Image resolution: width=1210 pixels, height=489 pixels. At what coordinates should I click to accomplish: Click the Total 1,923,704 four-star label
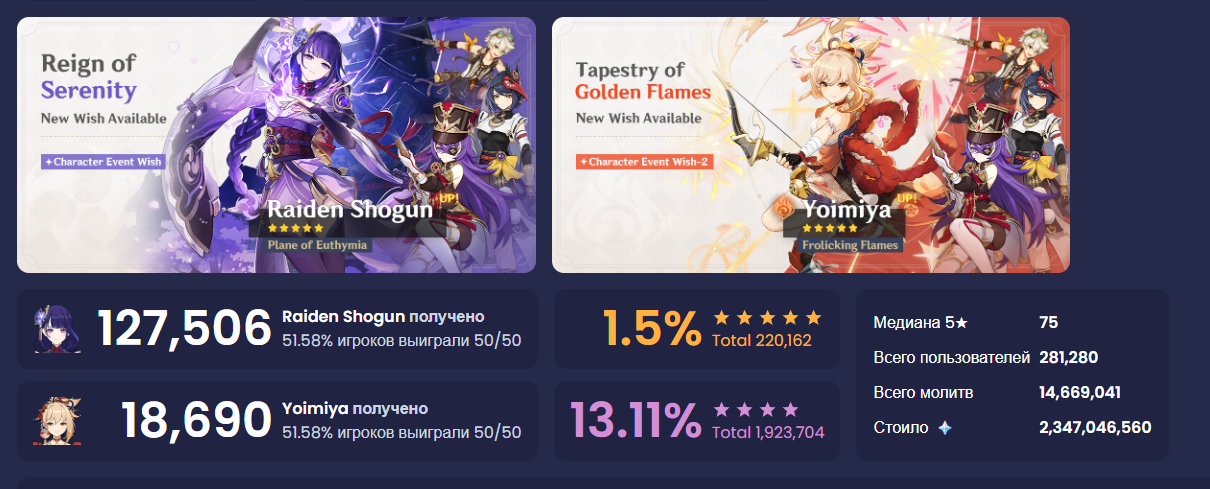[768, 432]
